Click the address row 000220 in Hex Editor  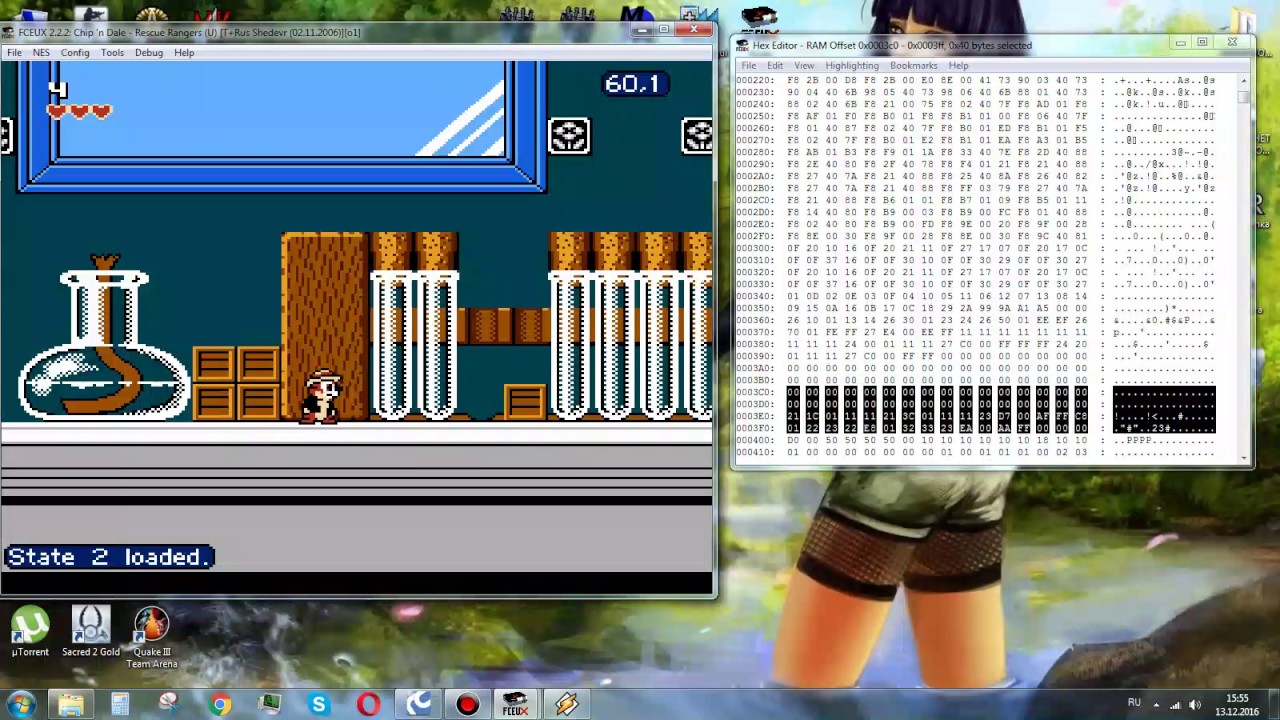pos(976,80)
